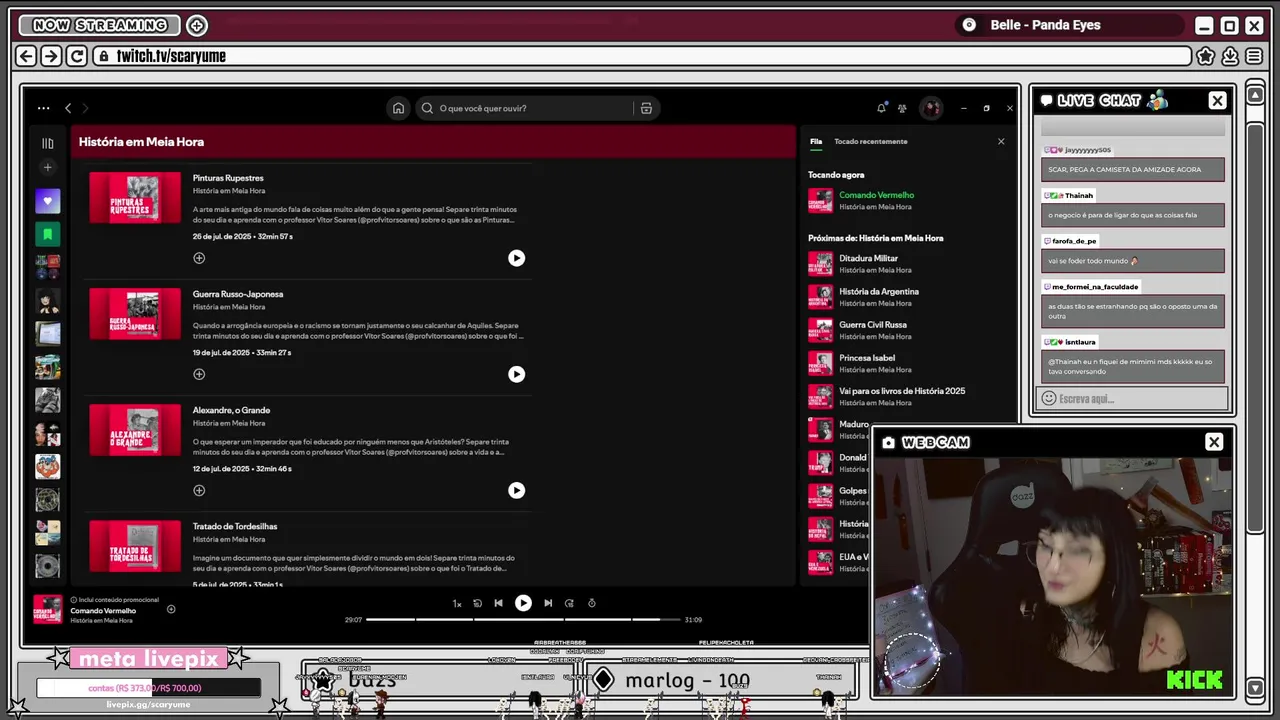Screen dimensions: 1280x720
Task: Reload the browser page
Action: click(x=76, y=56)
